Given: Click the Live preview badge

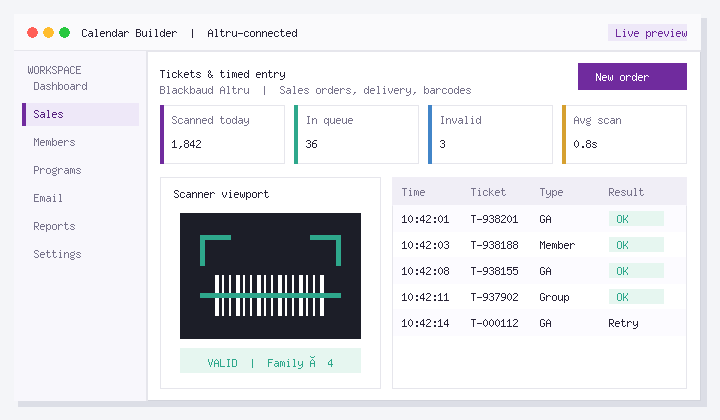Looking at the screenshot, I should [x=647, y=33].
